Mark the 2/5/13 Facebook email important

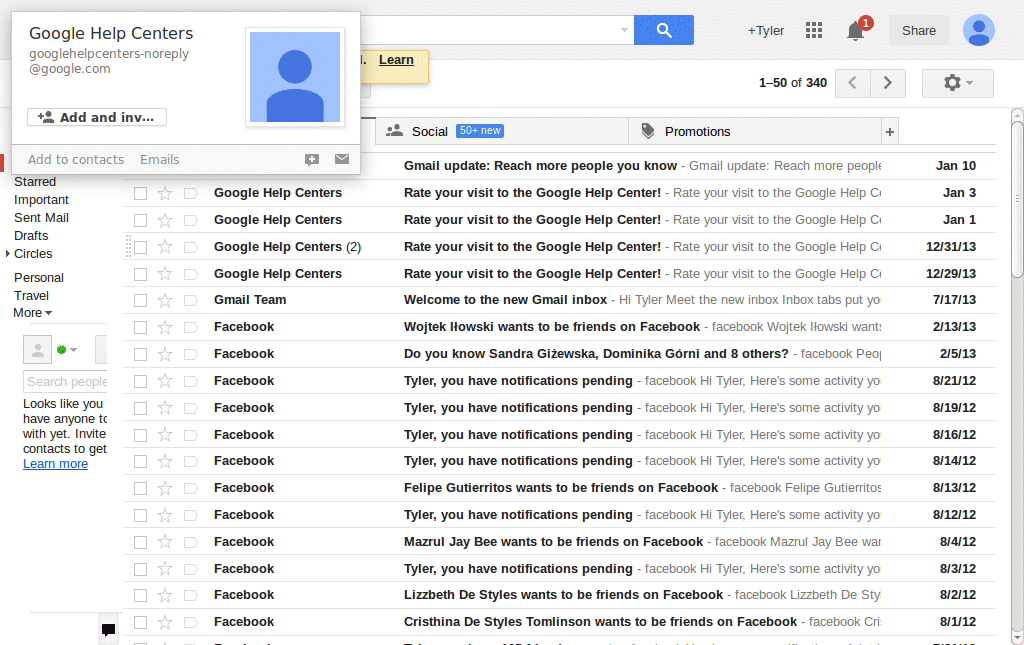tap(191, 354)
